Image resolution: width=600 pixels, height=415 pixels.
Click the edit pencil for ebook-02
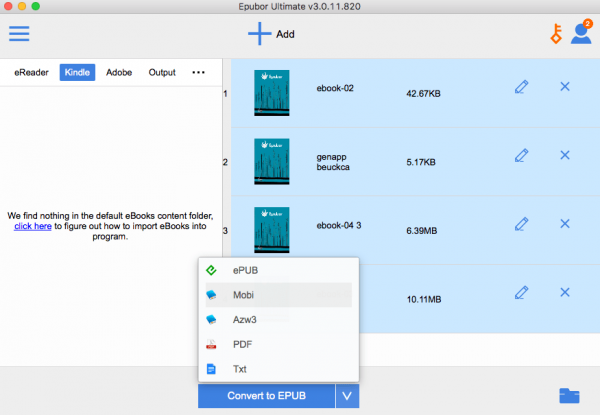coord(521,87)
